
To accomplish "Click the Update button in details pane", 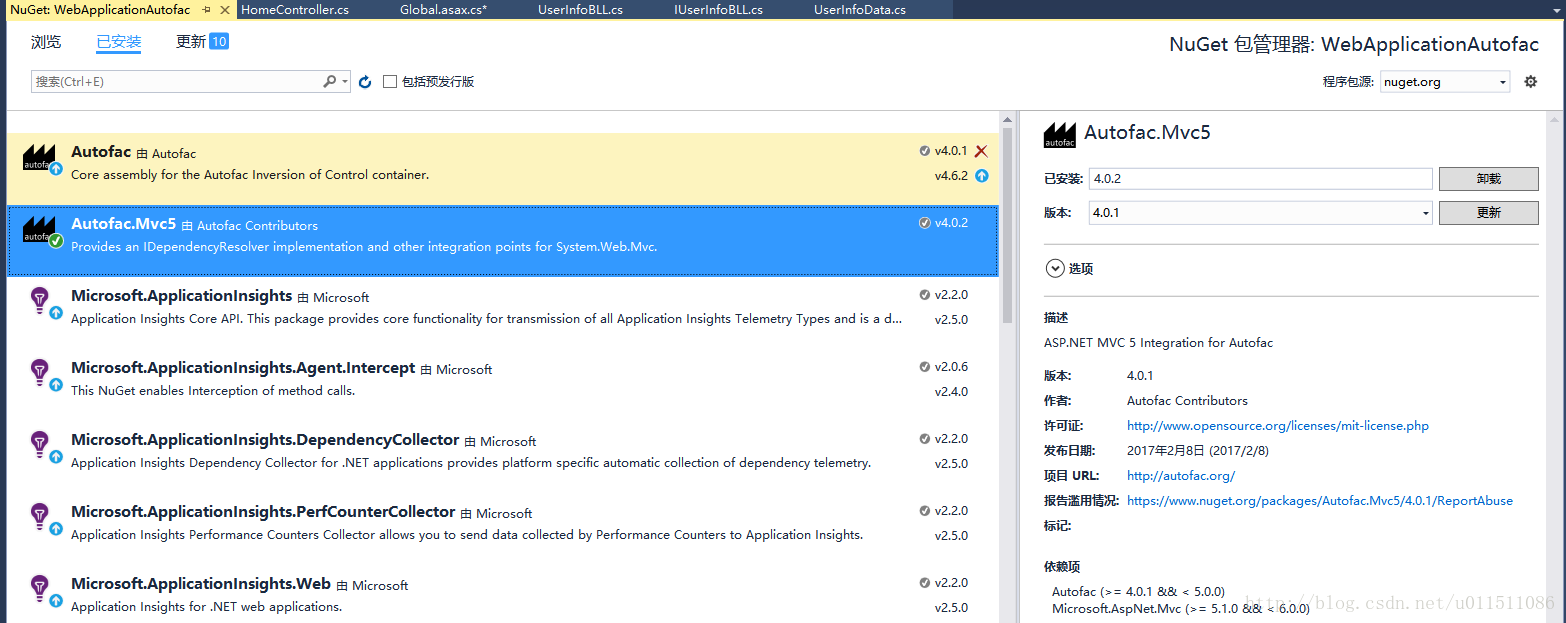I will (x=1488, y=212).
